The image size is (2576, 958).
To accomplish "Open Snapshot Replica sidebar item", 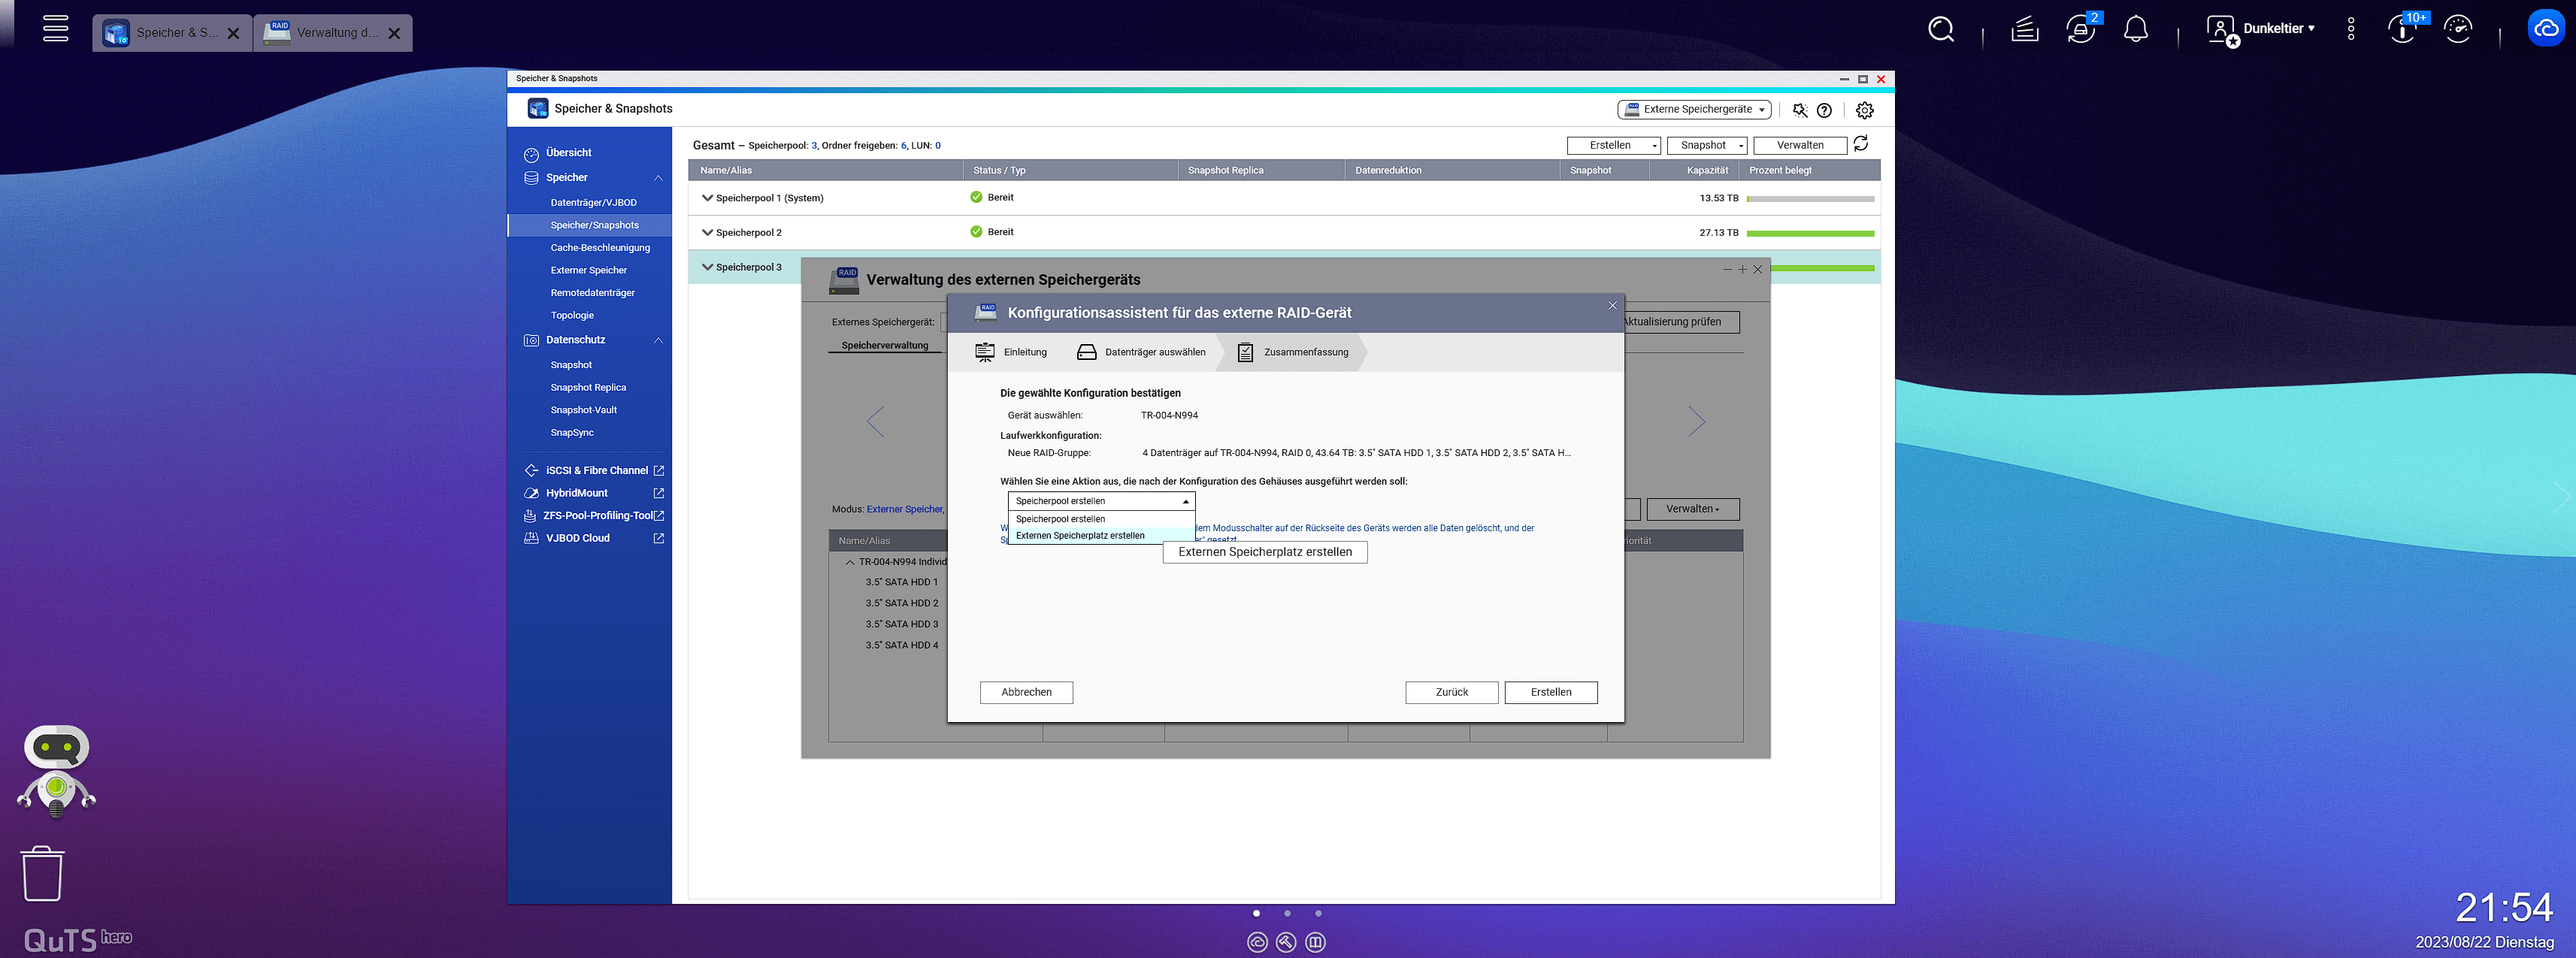I will click(x=588, y=388).
